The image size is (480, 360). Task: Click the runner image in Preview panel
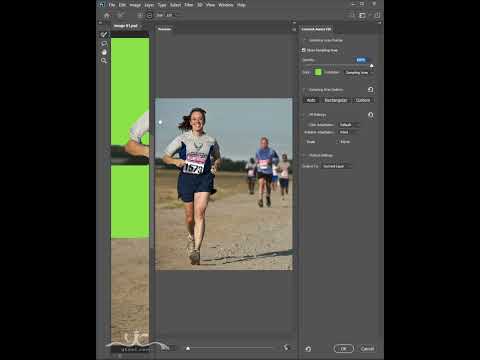coord(224,184)
